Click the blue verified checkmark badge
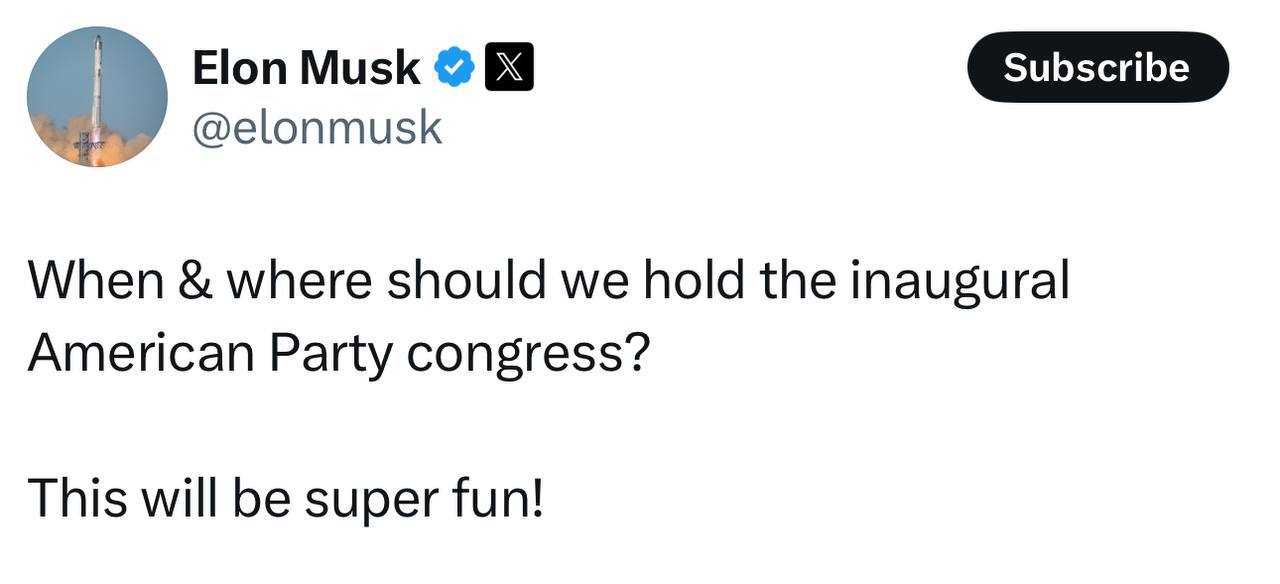Viewport: 1280px width, 584px height. coord(455,68)
